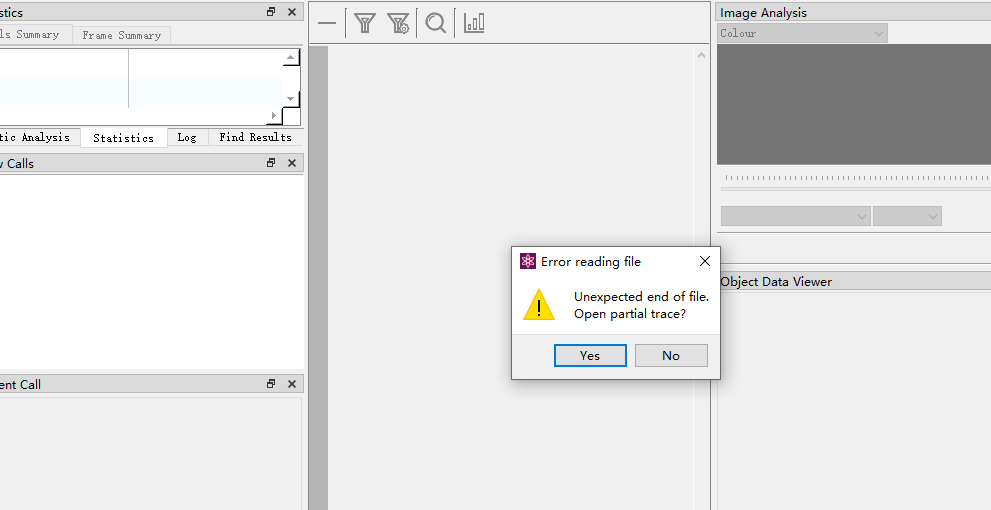Click the Image Analysis tick-mark slider

pos(856,182)
